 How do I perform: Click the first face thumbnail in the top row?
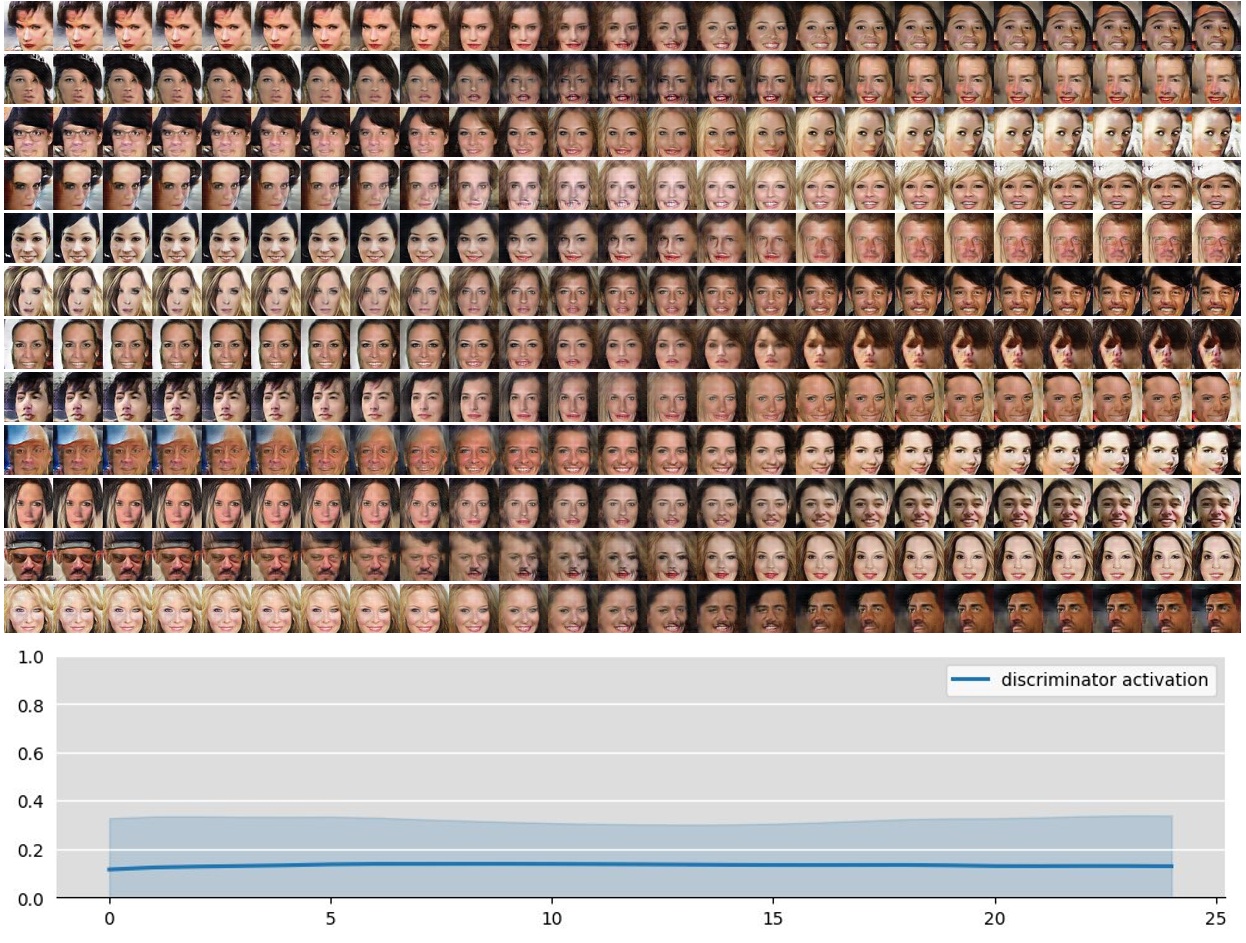pyautogui.click(x=28, y=26)
